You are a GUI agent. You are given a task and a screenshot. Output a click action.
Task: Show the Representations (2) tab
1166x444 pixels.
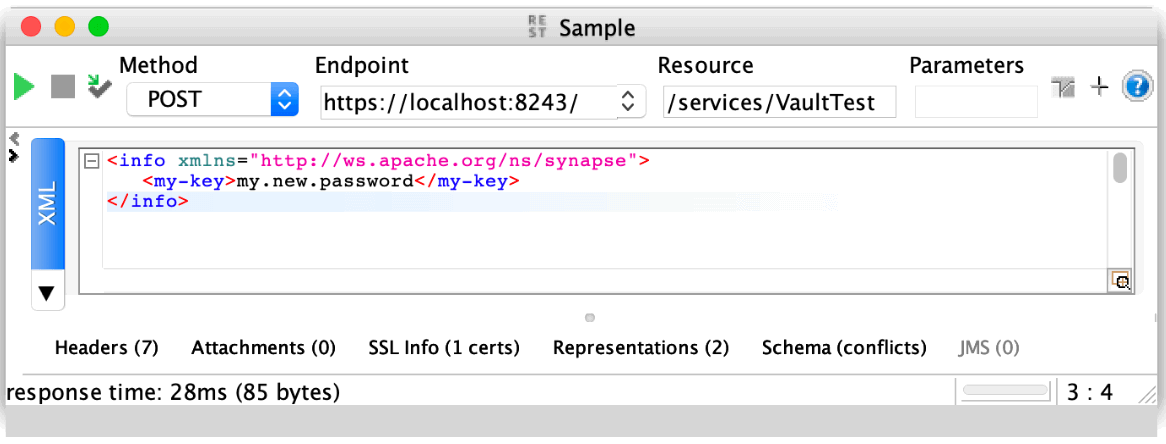(640, 348)
